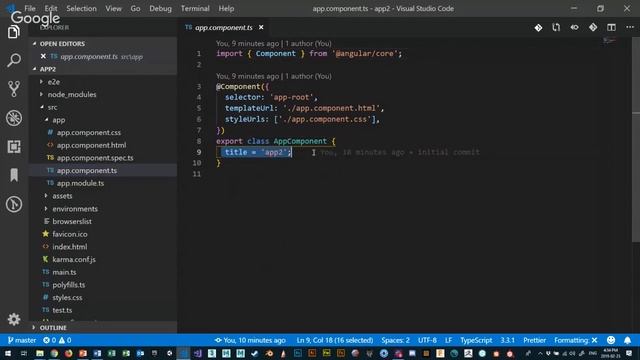
Task: Expand the environments folder
Action: pyautogui.click(x=75, y=209)
